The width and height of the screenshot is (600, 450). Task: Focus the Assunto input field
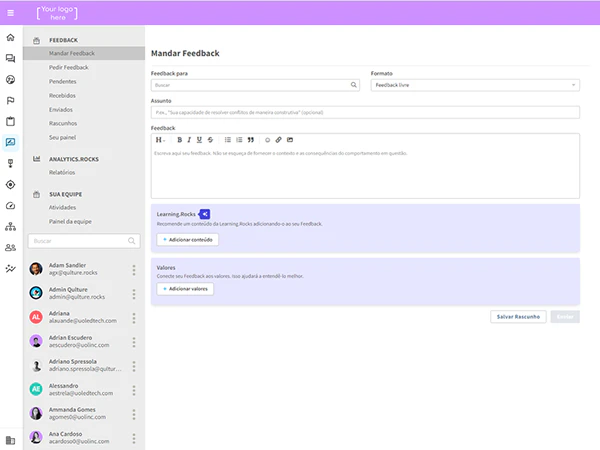(365, 112)
